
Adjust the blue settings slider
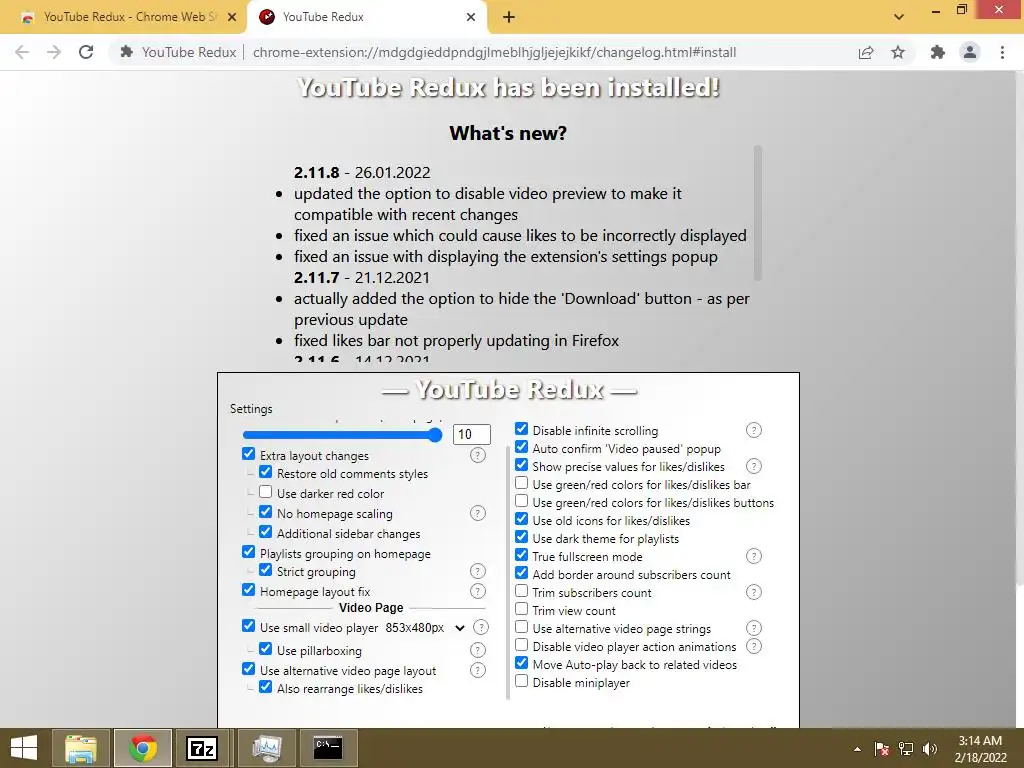point(342,435)
